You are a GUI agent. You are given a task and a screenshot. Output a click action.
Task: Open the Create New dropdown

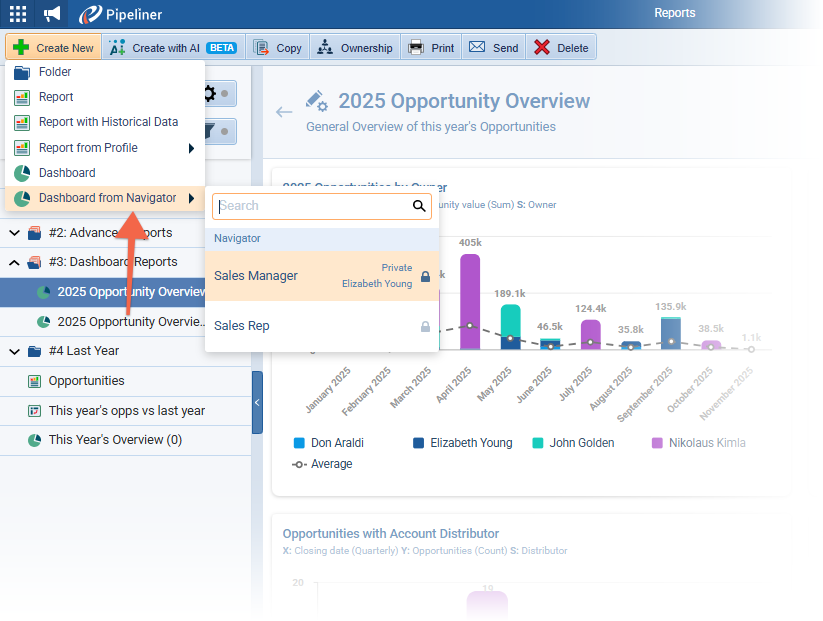click(x=54, y=48)
